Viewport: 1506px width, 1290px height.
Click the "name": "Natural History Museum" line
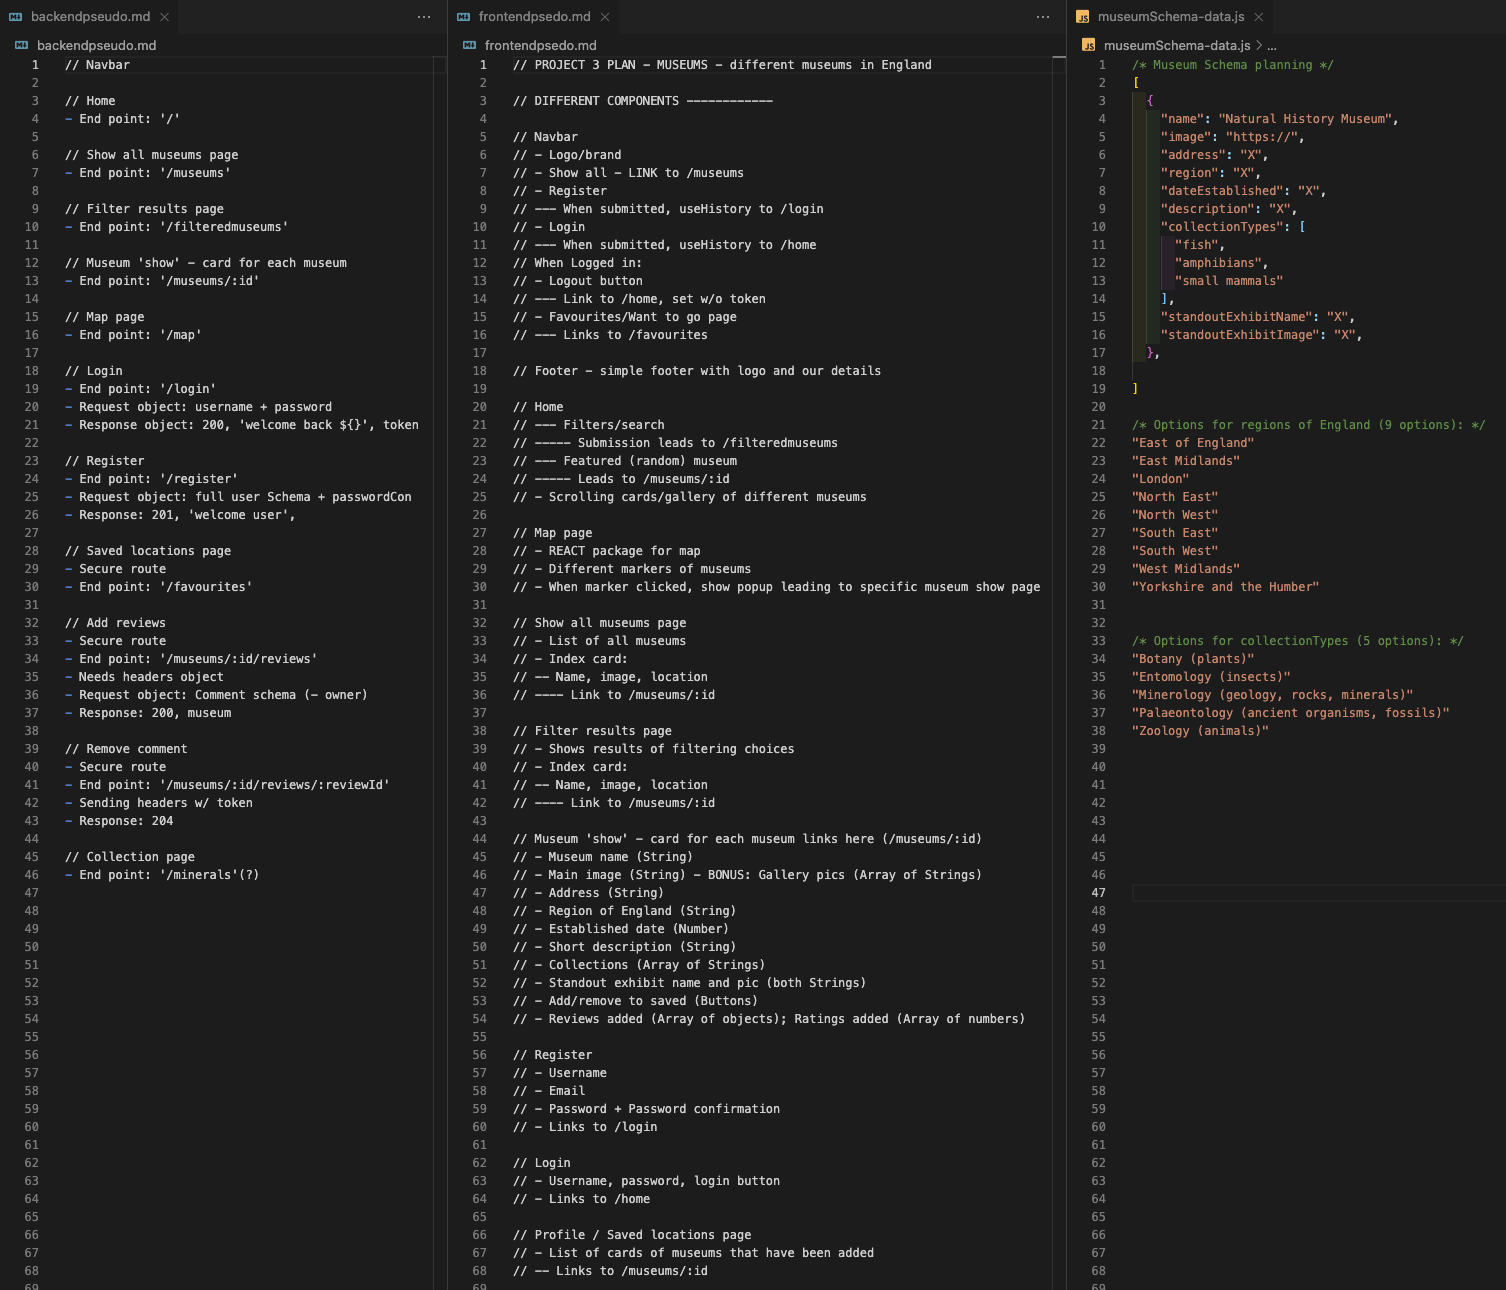point(1279,119)
